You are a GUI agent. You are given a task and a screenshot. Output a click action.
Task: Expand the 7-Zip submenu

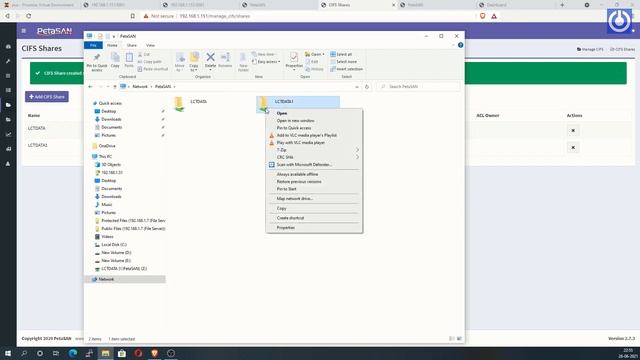(314, 150)
